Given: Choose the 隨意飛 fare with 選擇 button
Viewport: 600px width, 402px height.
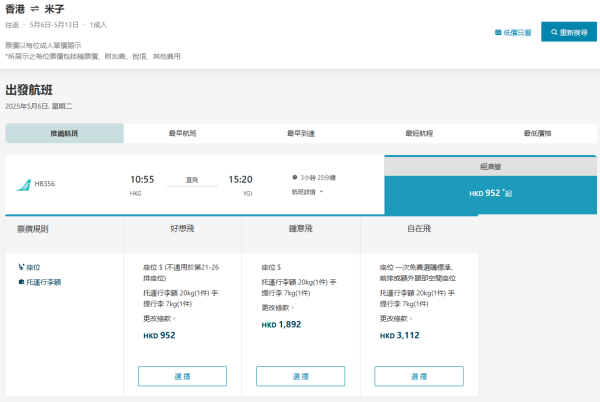Looking at the screenshot, I should (300, 376).
